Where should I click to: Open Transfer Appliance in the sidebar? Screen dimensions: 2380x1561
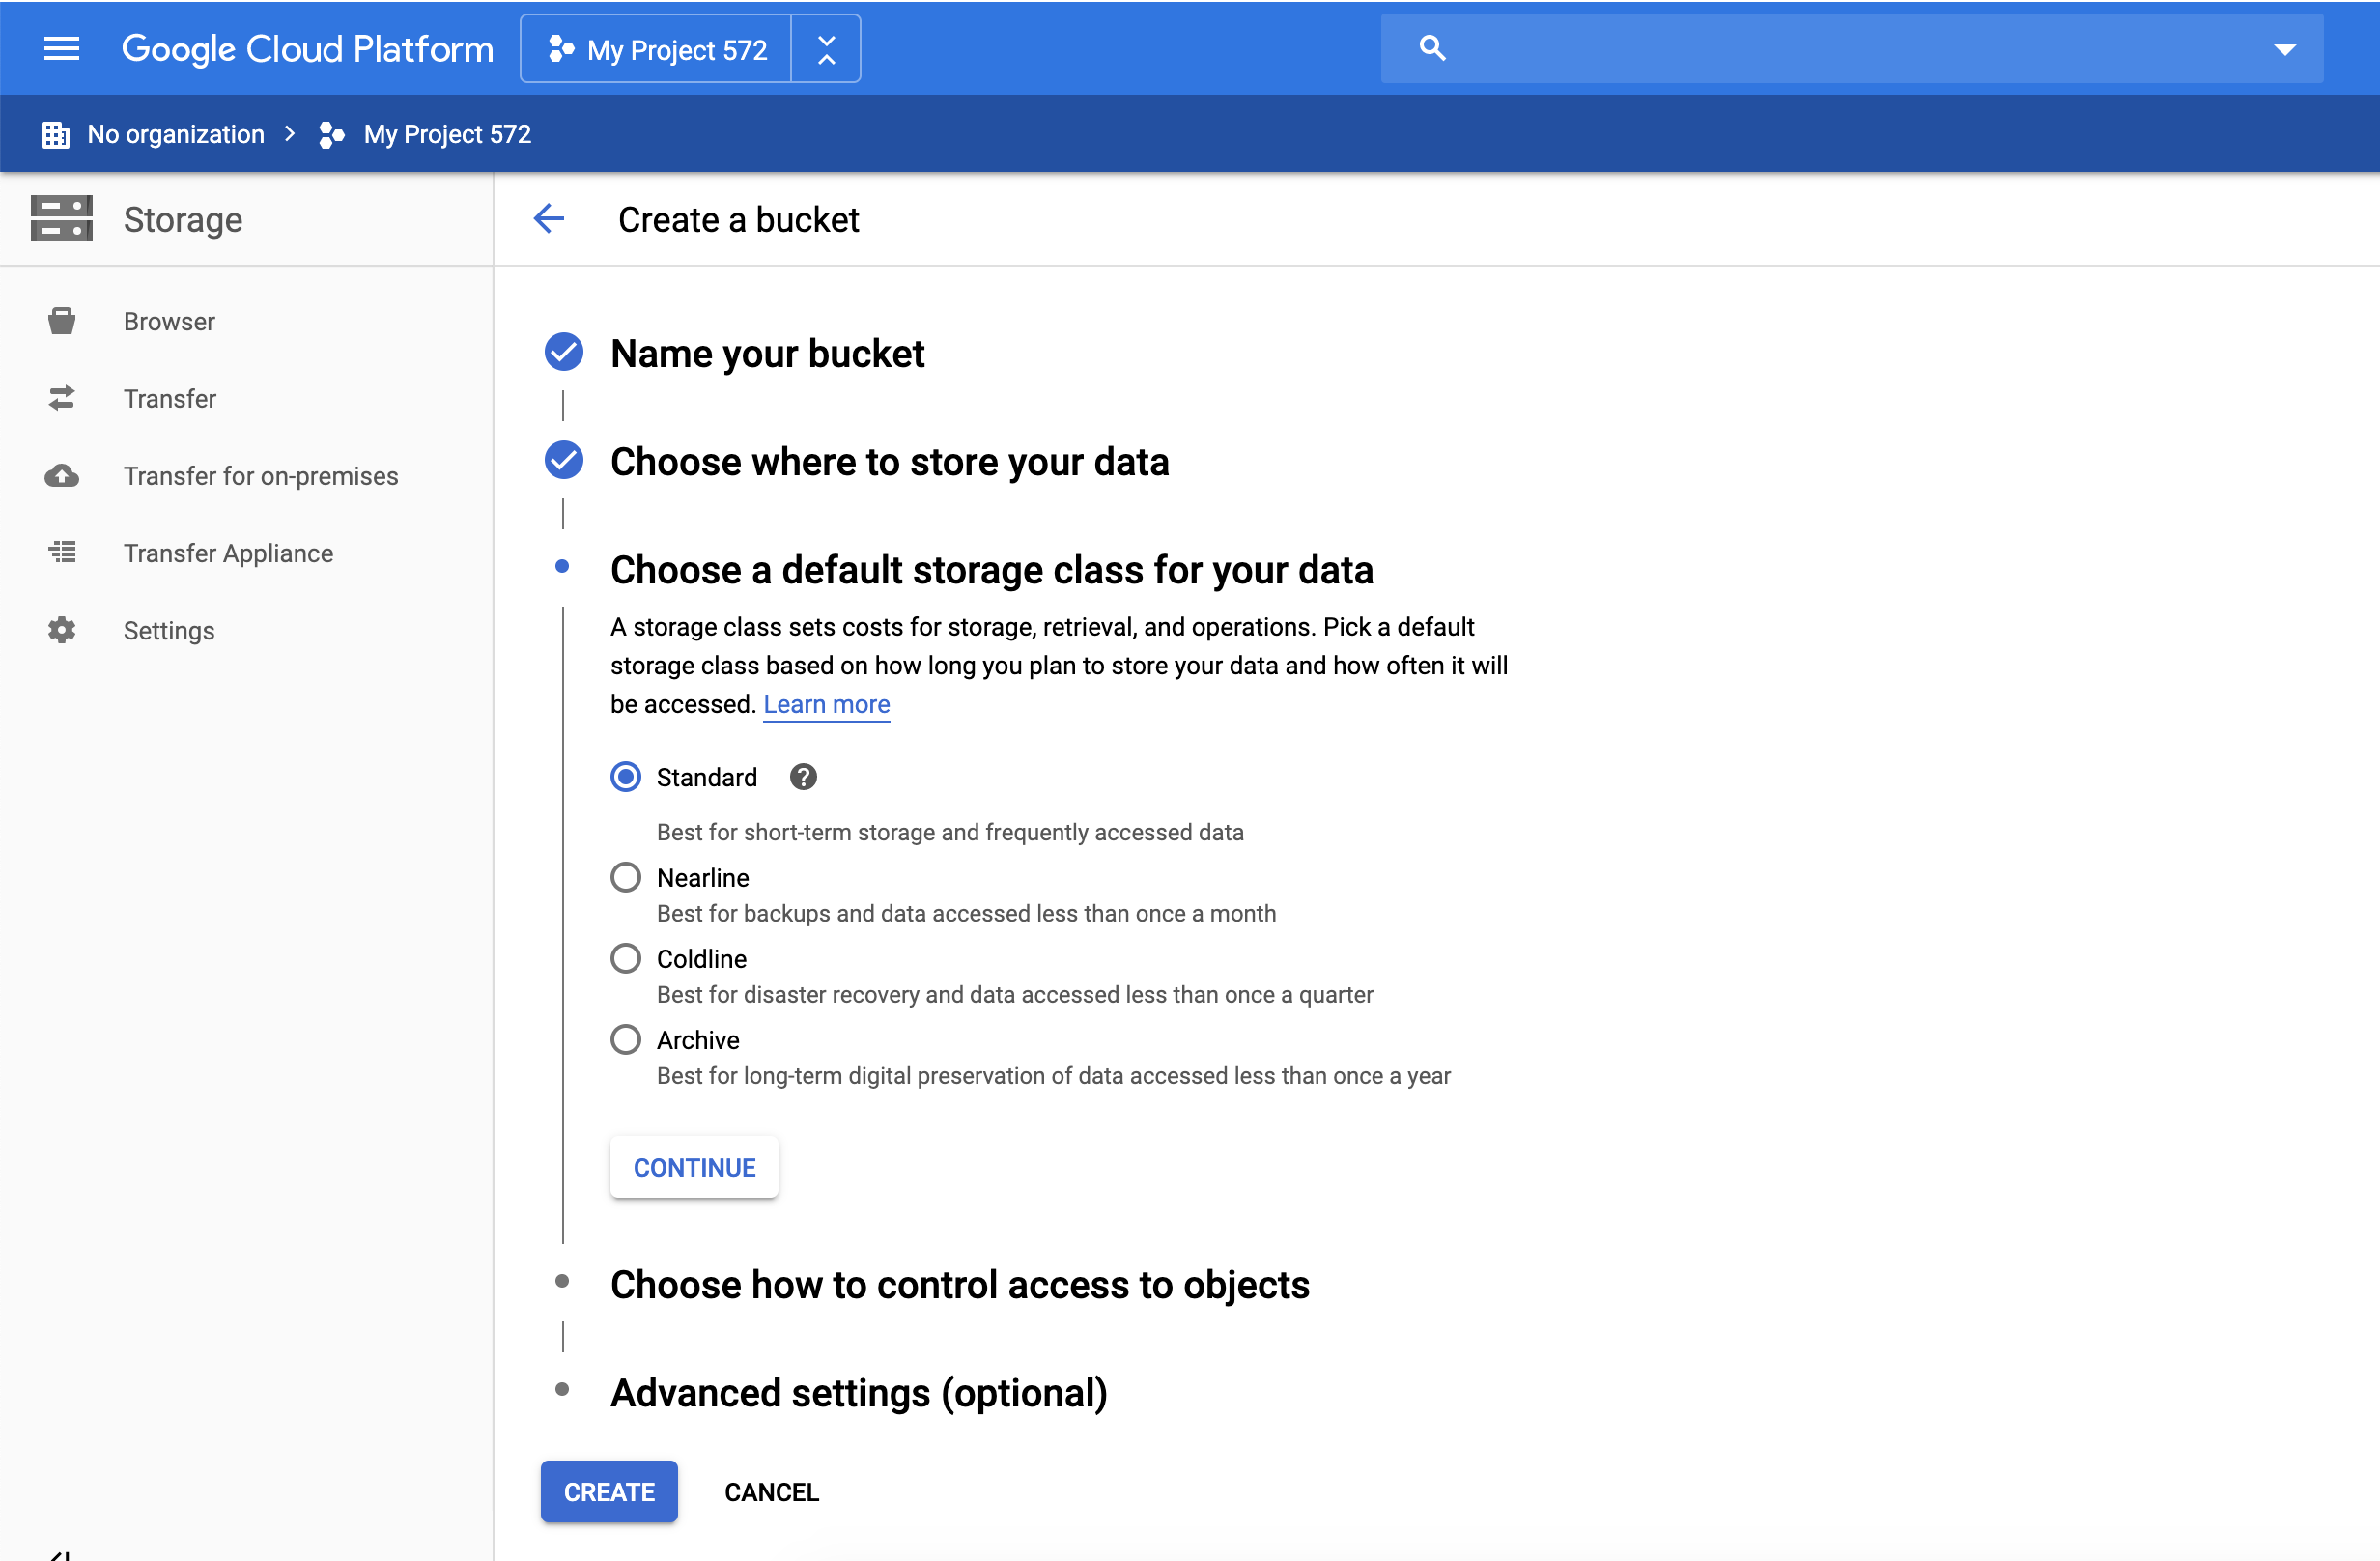pyautogui.click(x=228, y=553)
